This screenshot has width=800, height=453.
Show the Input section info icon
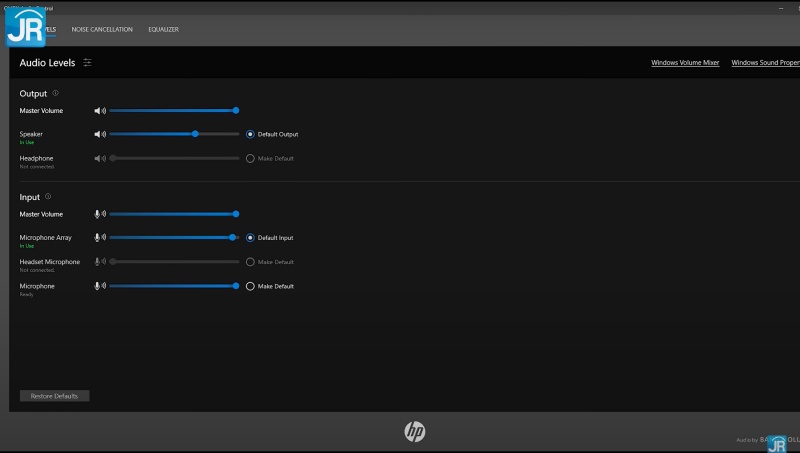pyautogui.click(x=48, y=196)
